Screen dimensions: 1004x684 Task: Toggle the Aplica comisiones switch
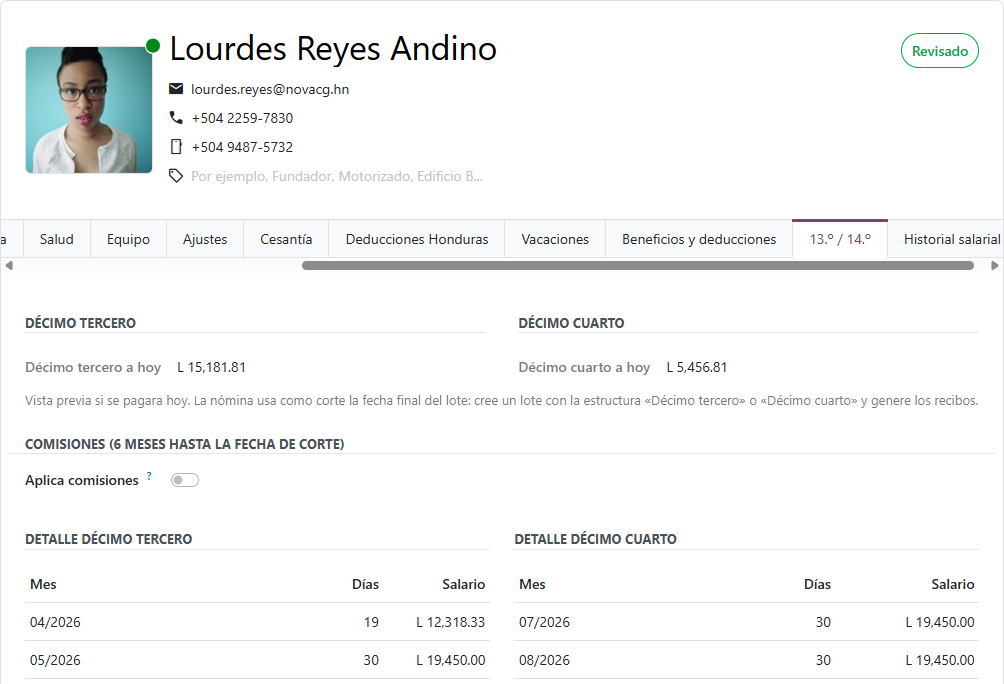coord(185,480)
